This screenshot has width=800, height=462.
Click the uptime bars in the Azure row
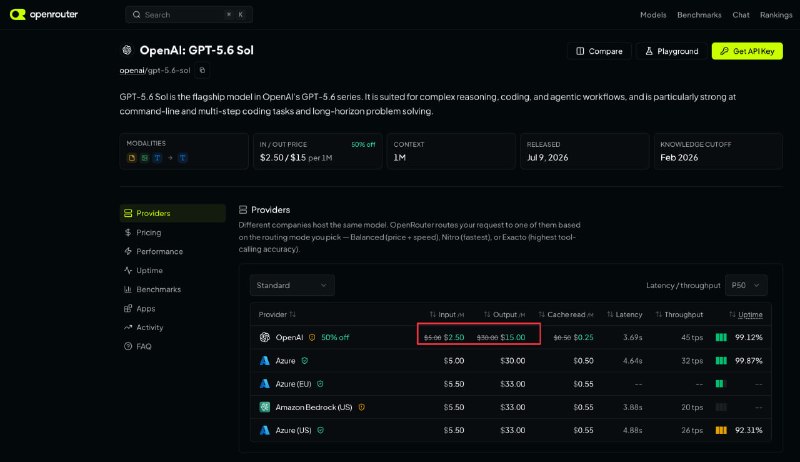(721, 361)
